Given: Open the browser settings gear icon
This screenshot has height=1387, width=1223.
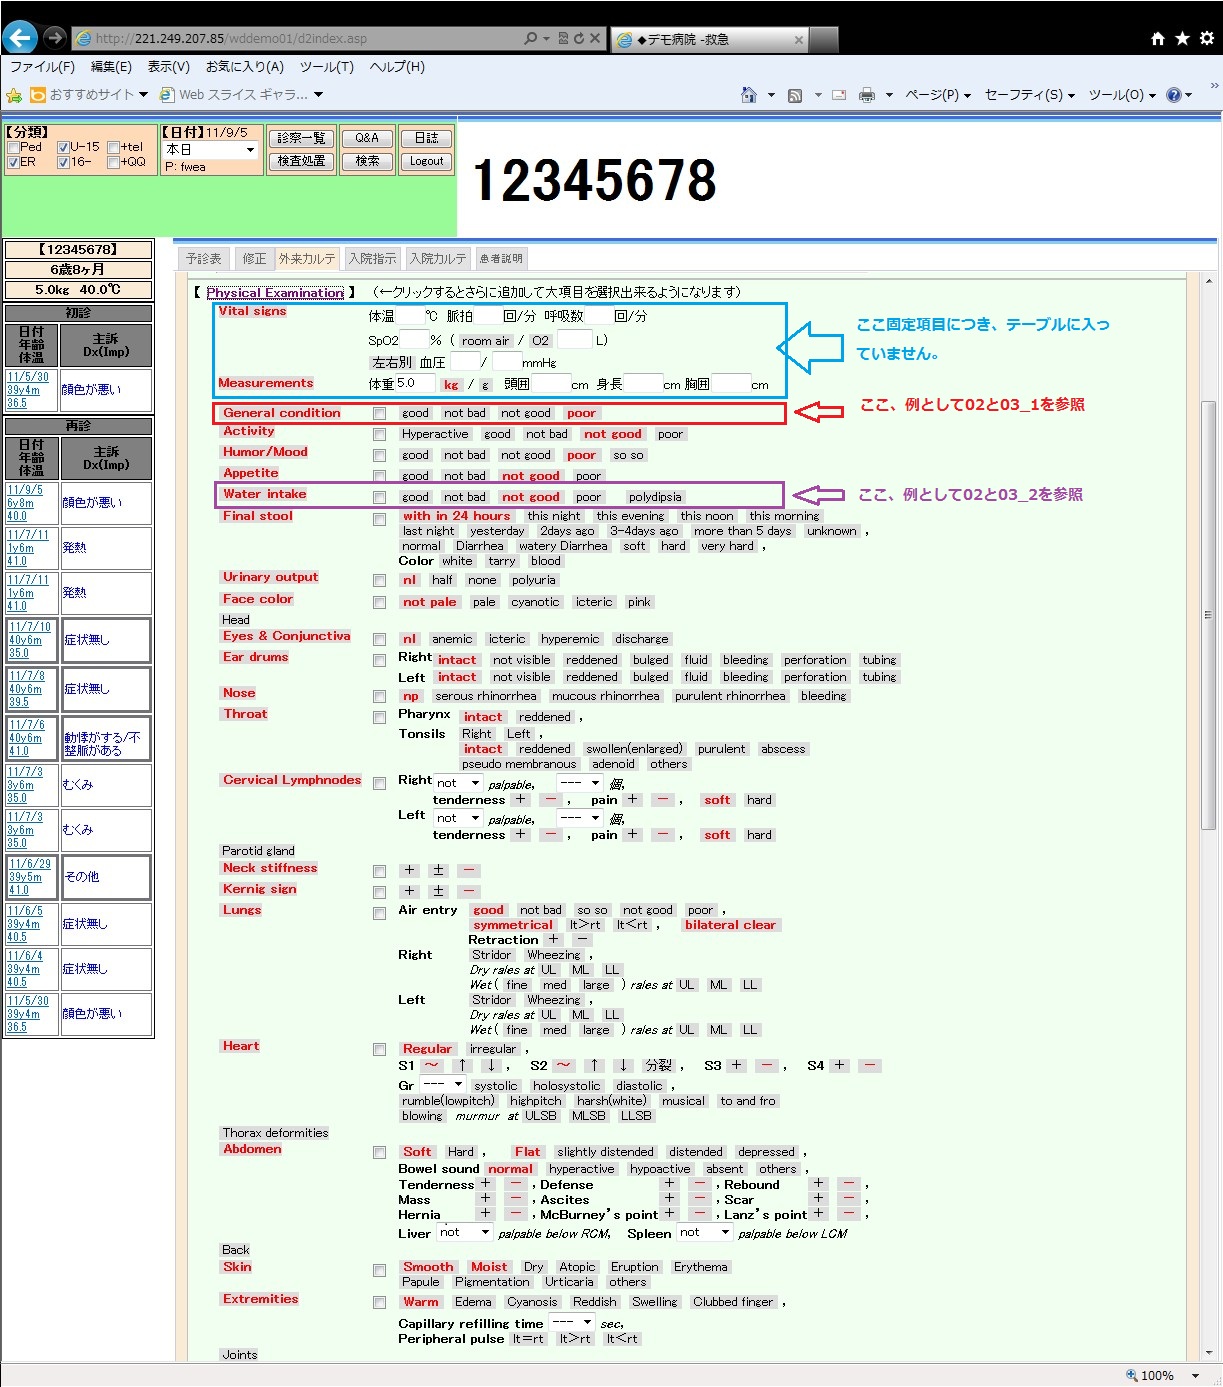Looking at the screenshot, I should pos(1206,38).
